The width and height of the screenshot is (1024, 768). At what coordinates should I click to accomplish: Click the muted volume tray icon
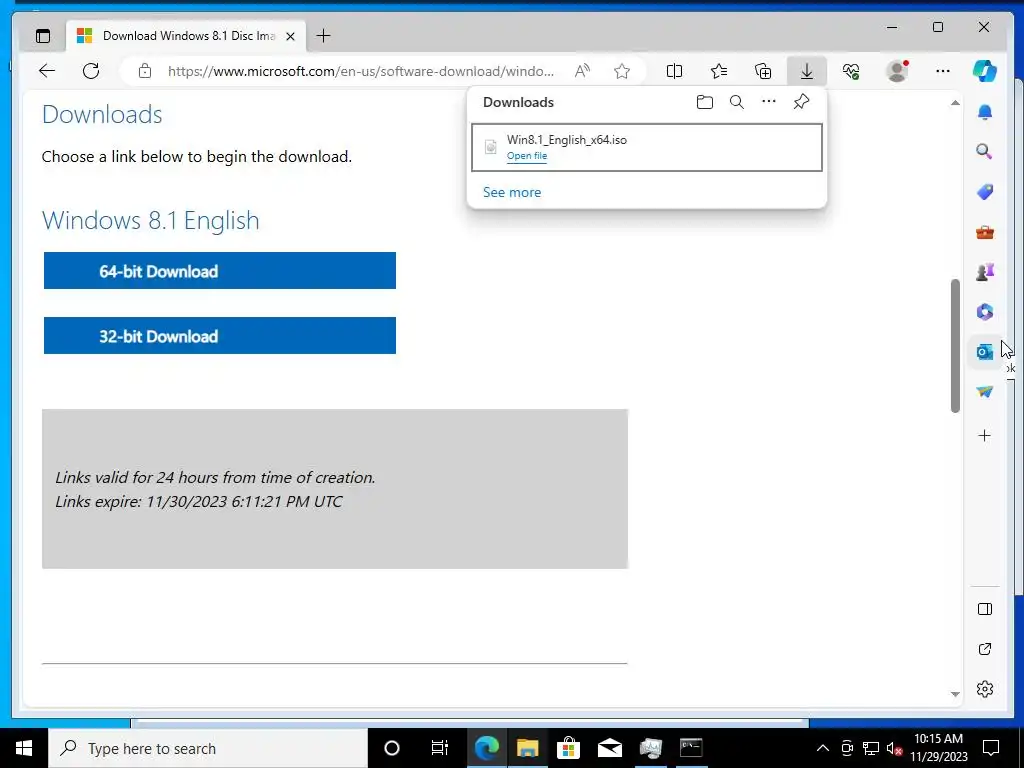(x=894, y=748)
